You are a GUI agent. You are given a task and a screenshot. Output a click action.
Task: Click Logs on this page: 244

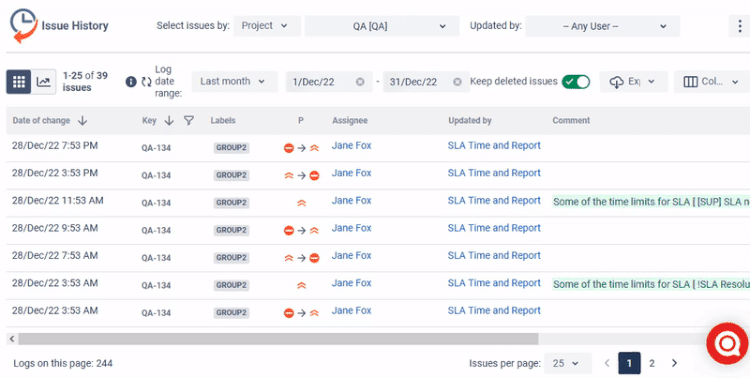63,364
